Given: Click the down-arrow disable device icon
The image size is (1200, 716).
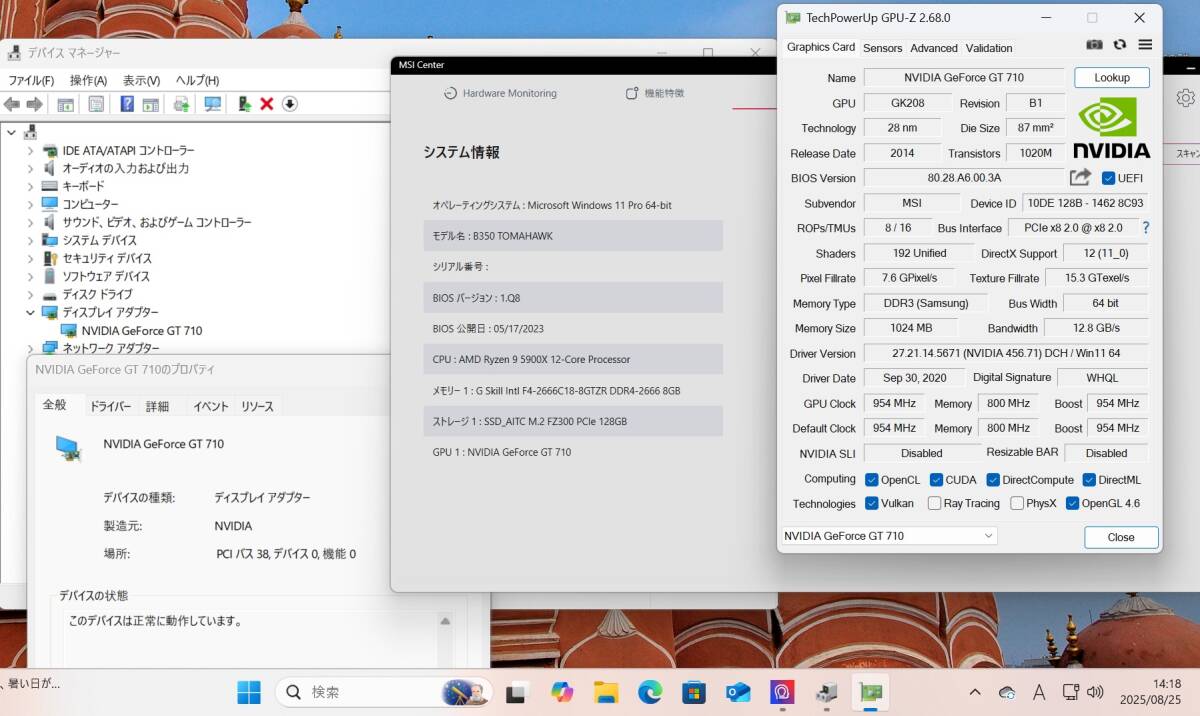Looking at the screenshot, I should [290, 104].
